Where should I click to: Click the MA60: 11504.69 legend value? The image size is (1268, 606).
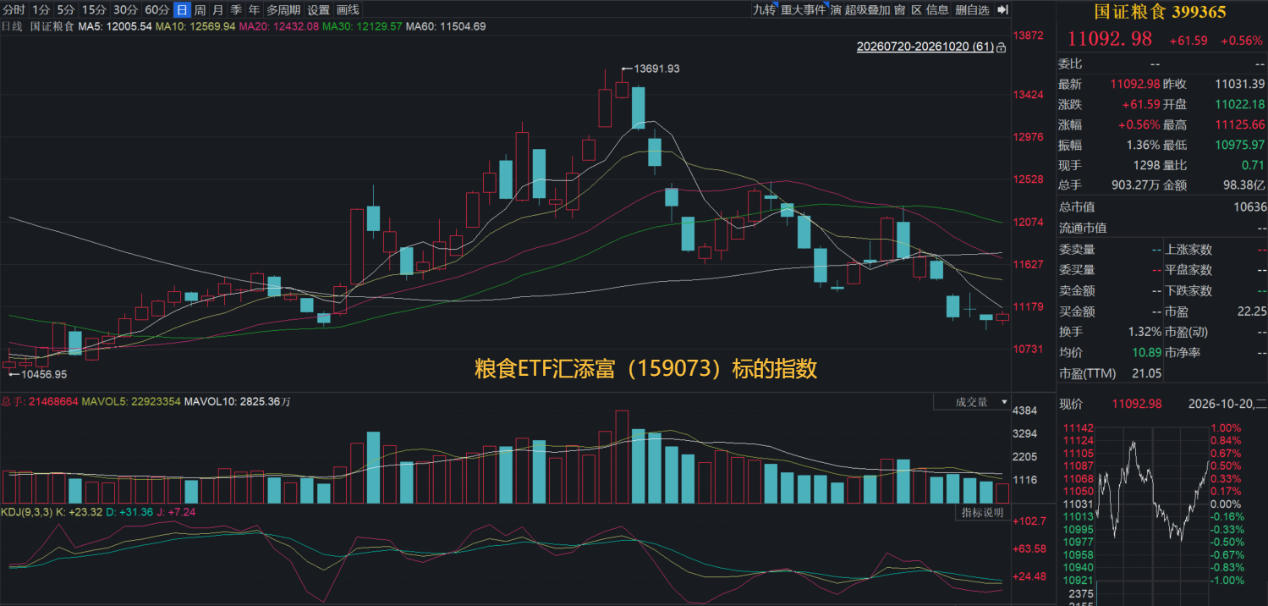coord(447,26)
